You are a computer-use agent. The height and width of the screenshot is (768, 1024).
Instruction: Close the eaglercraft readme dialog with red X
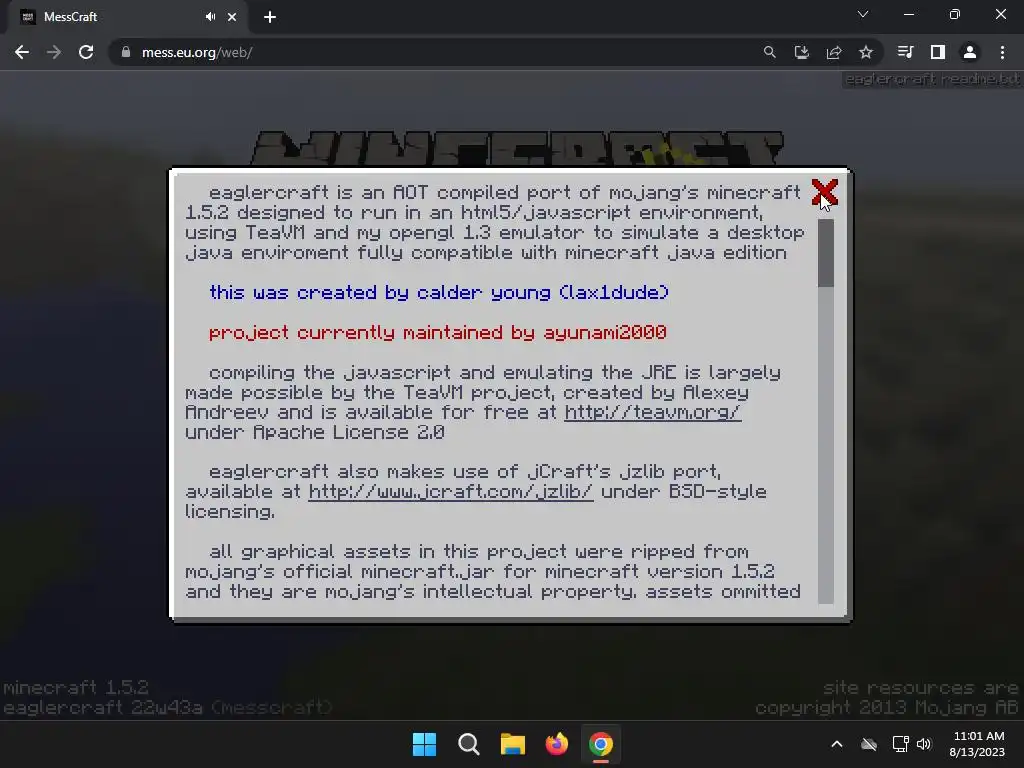pos(824,193)
